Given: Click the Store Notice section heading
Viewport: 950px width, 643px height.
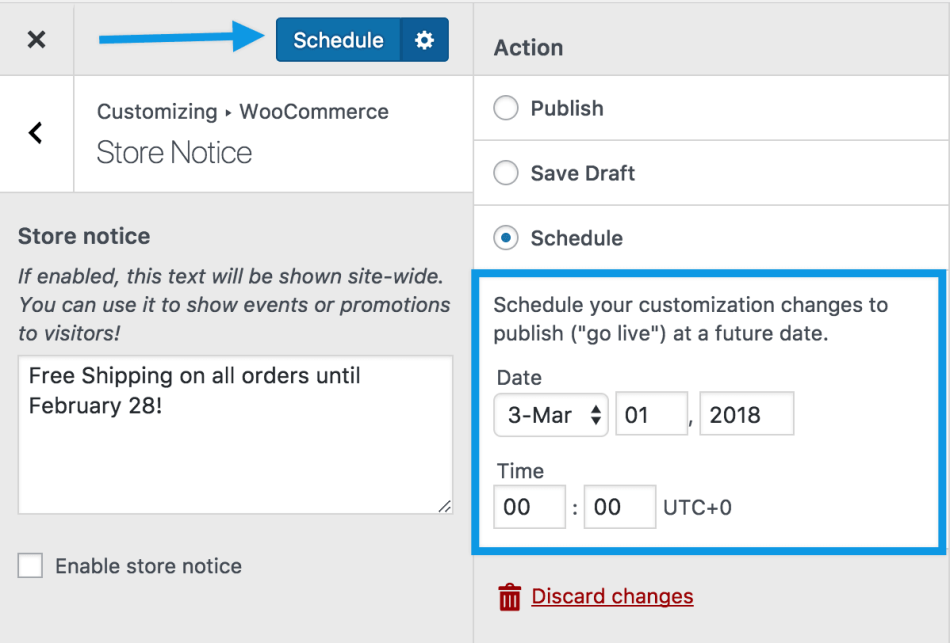Looking at the screenshot, I should 174,153.
